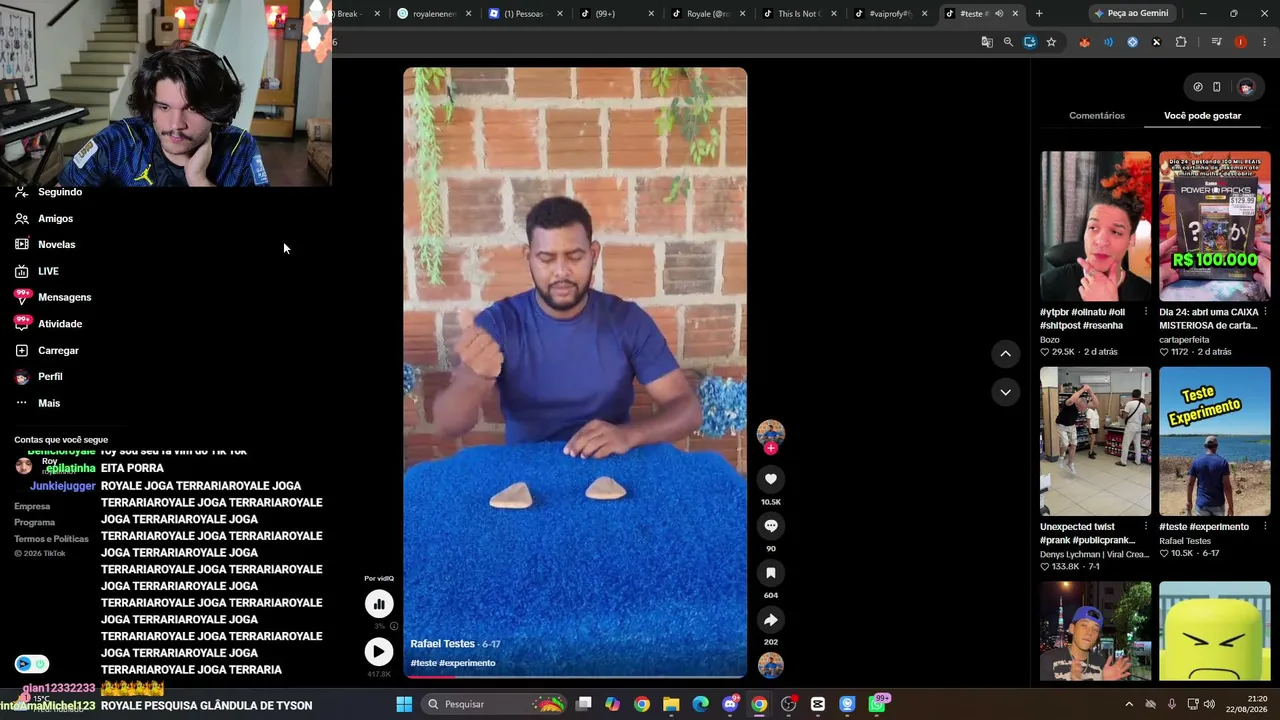
Task: Mute the #teste tab via speaker icon
Action: (999, 14)
